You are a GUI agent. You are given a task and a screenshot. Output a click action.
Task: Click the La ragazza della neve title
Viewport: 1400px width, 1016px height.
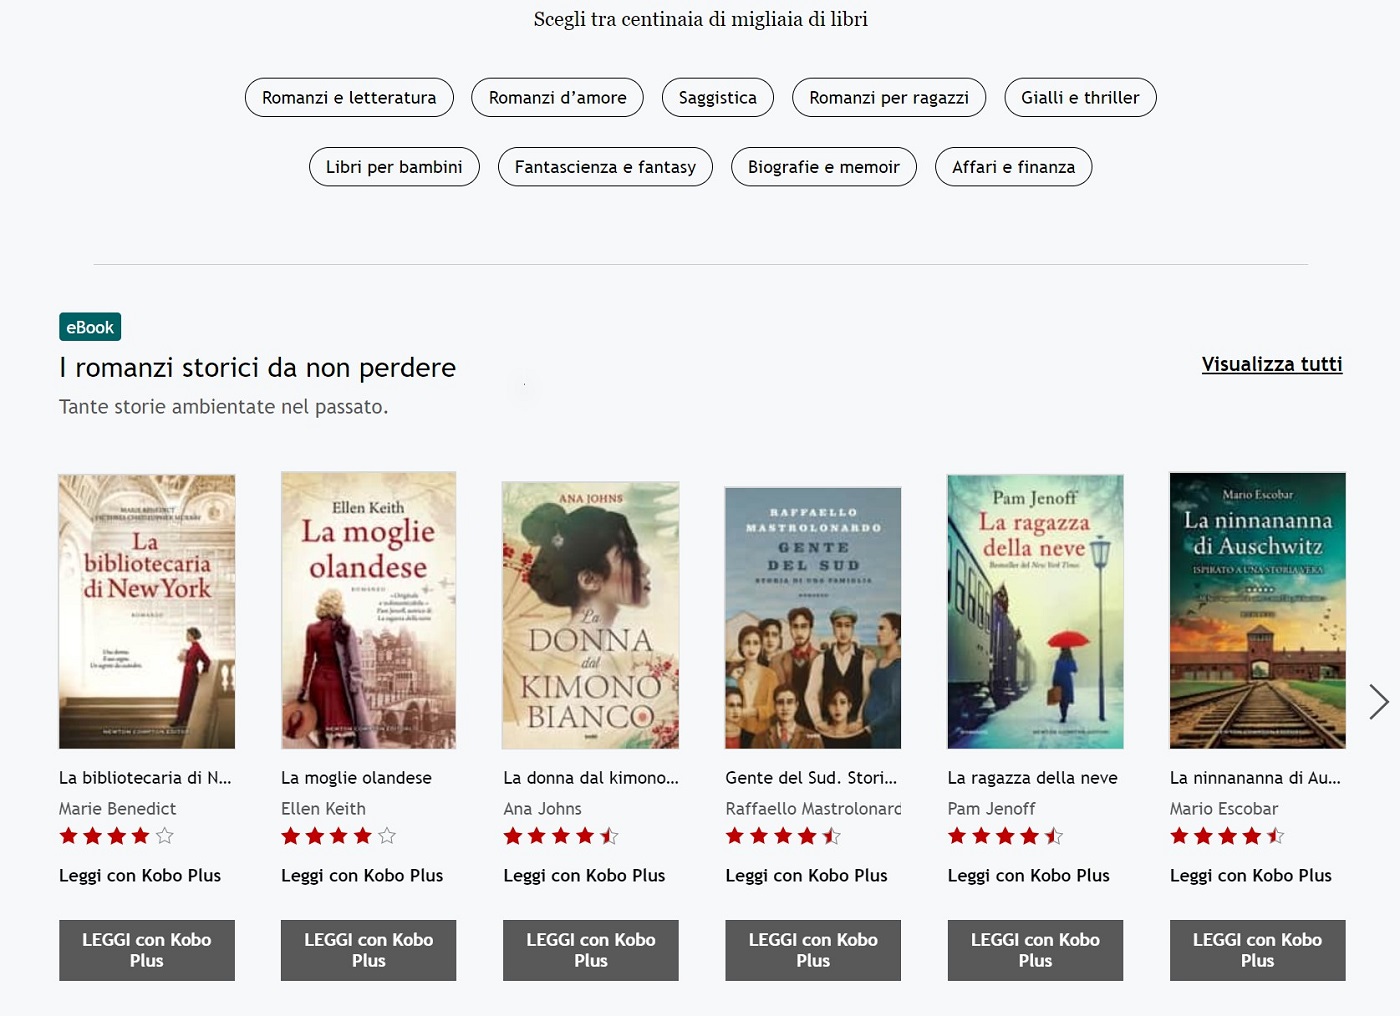pos(1032,777)
